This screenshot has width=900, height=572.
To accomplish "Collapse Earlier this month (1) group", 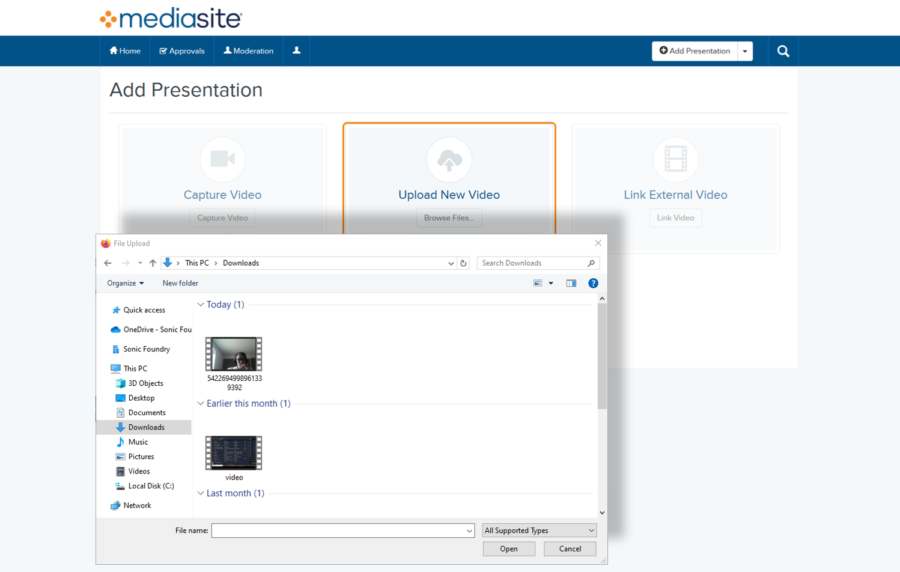I will click(x=201, y=403).
